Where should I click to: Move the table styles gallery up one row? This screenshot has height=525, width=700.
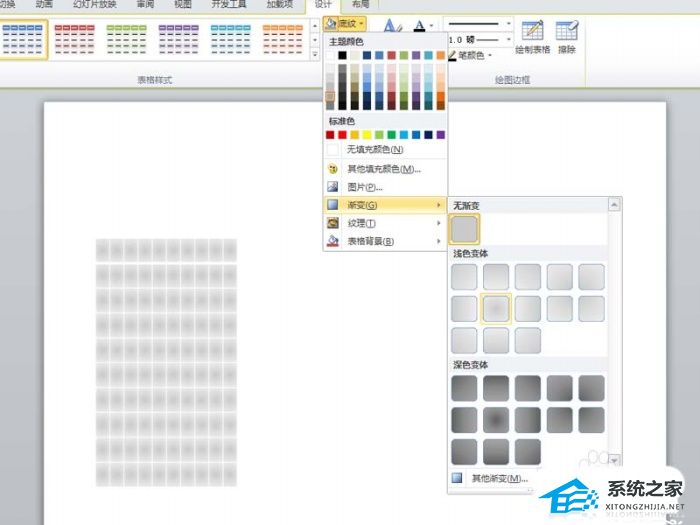315,26
